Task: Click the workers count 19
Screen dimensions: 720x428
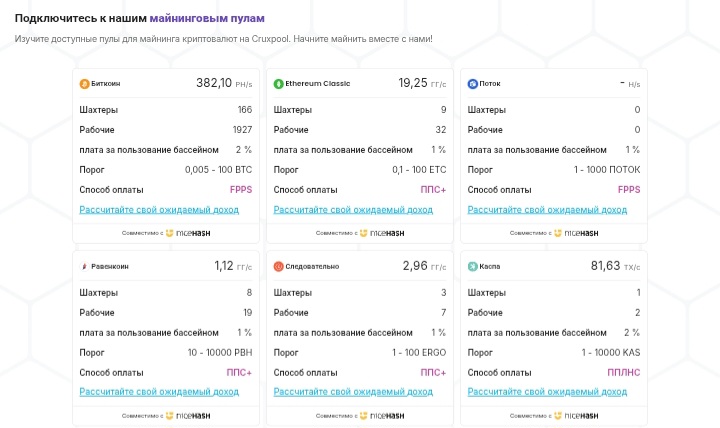Action: (248, 313)
